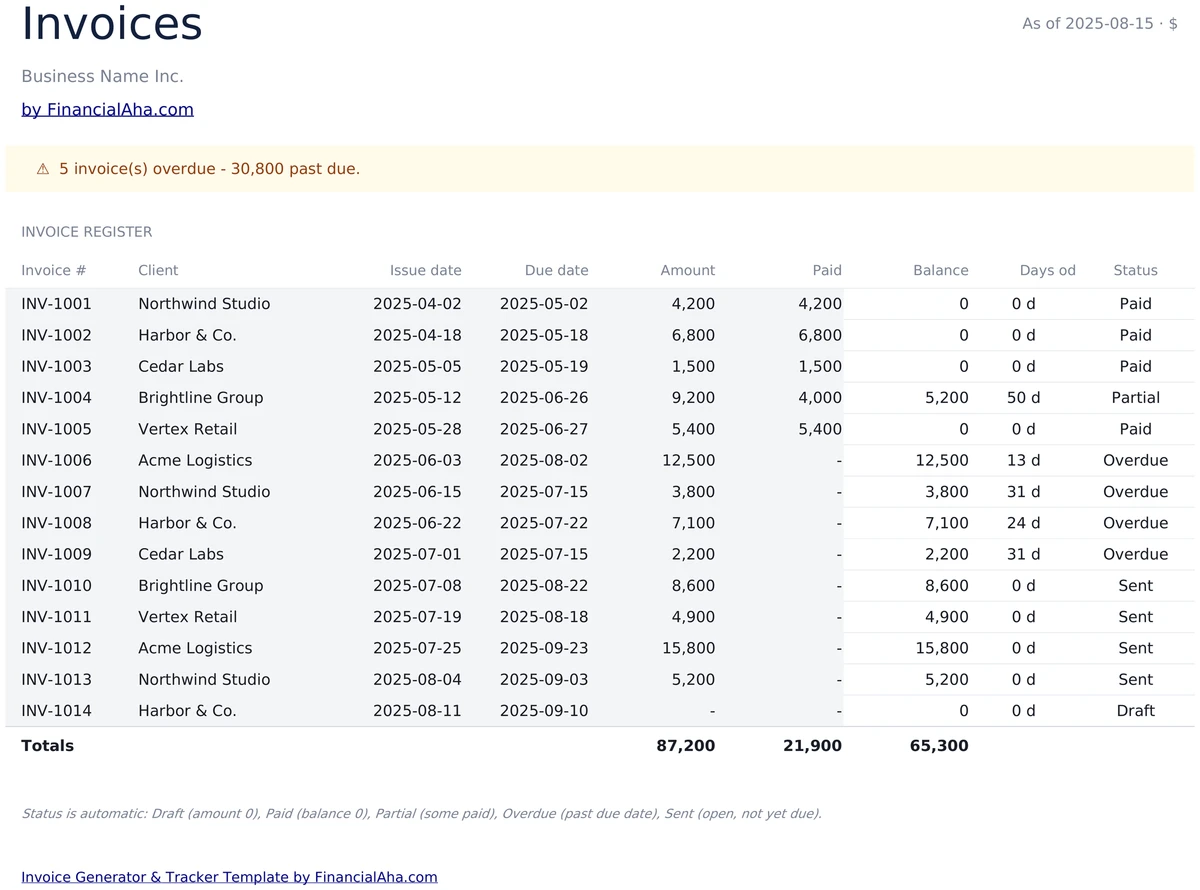Click total paid 21,900

pos(812,746)
